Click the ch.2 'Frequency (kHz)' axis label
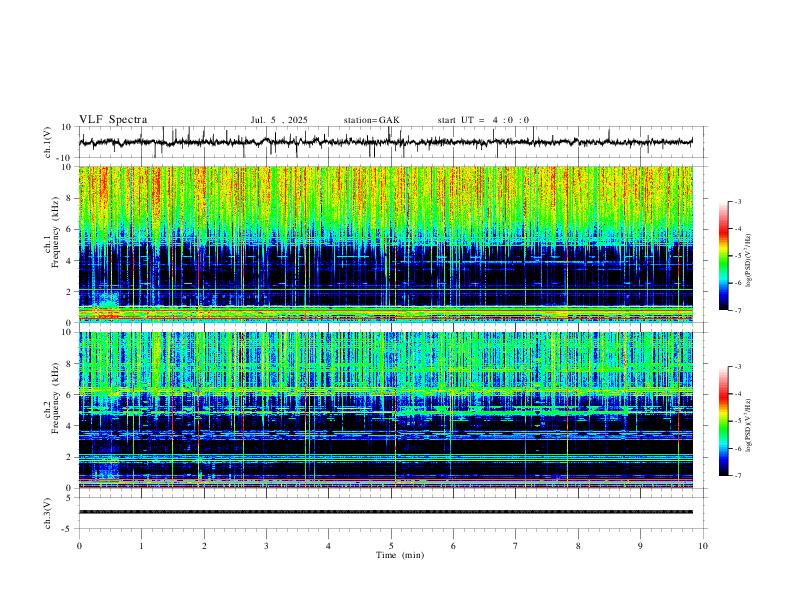792x612 pixels. point(55,398)
